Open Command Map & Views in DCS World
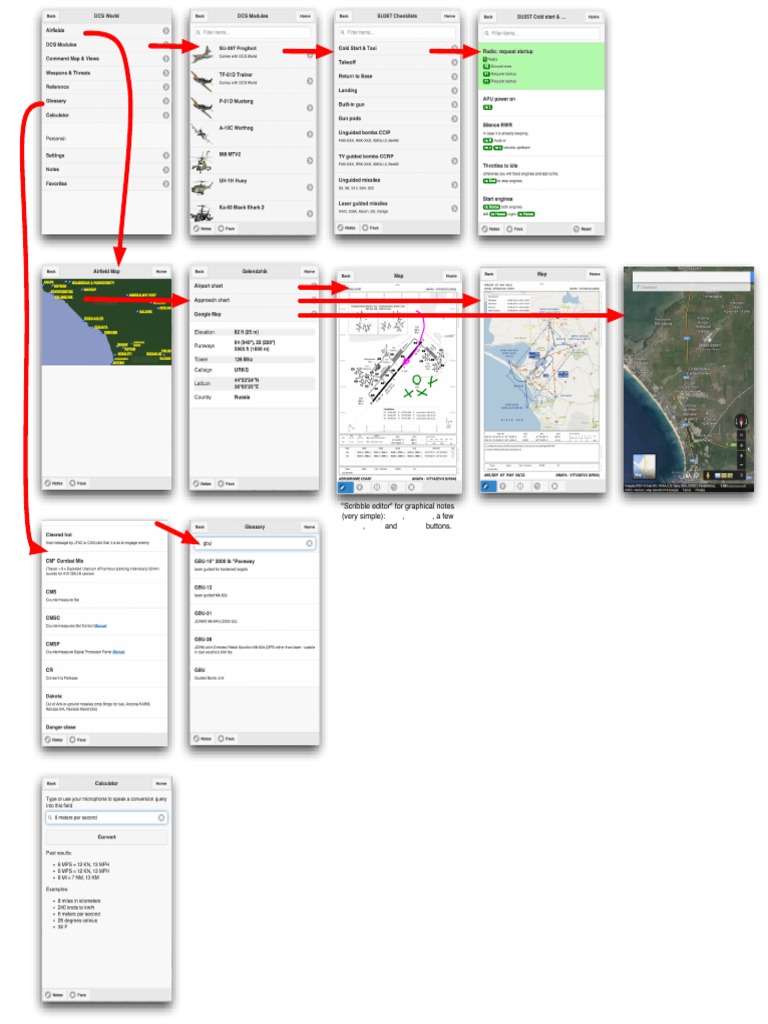Screen dimensions: 768x1024 (106, 59)
